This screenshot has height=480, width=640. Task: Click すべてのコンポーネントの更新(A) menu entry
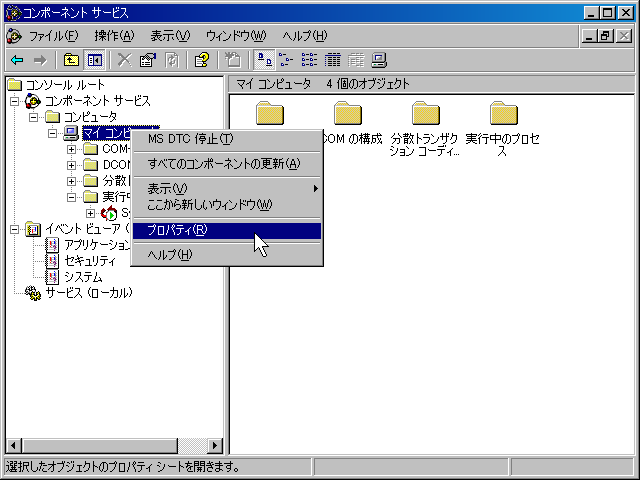[223, 163]
